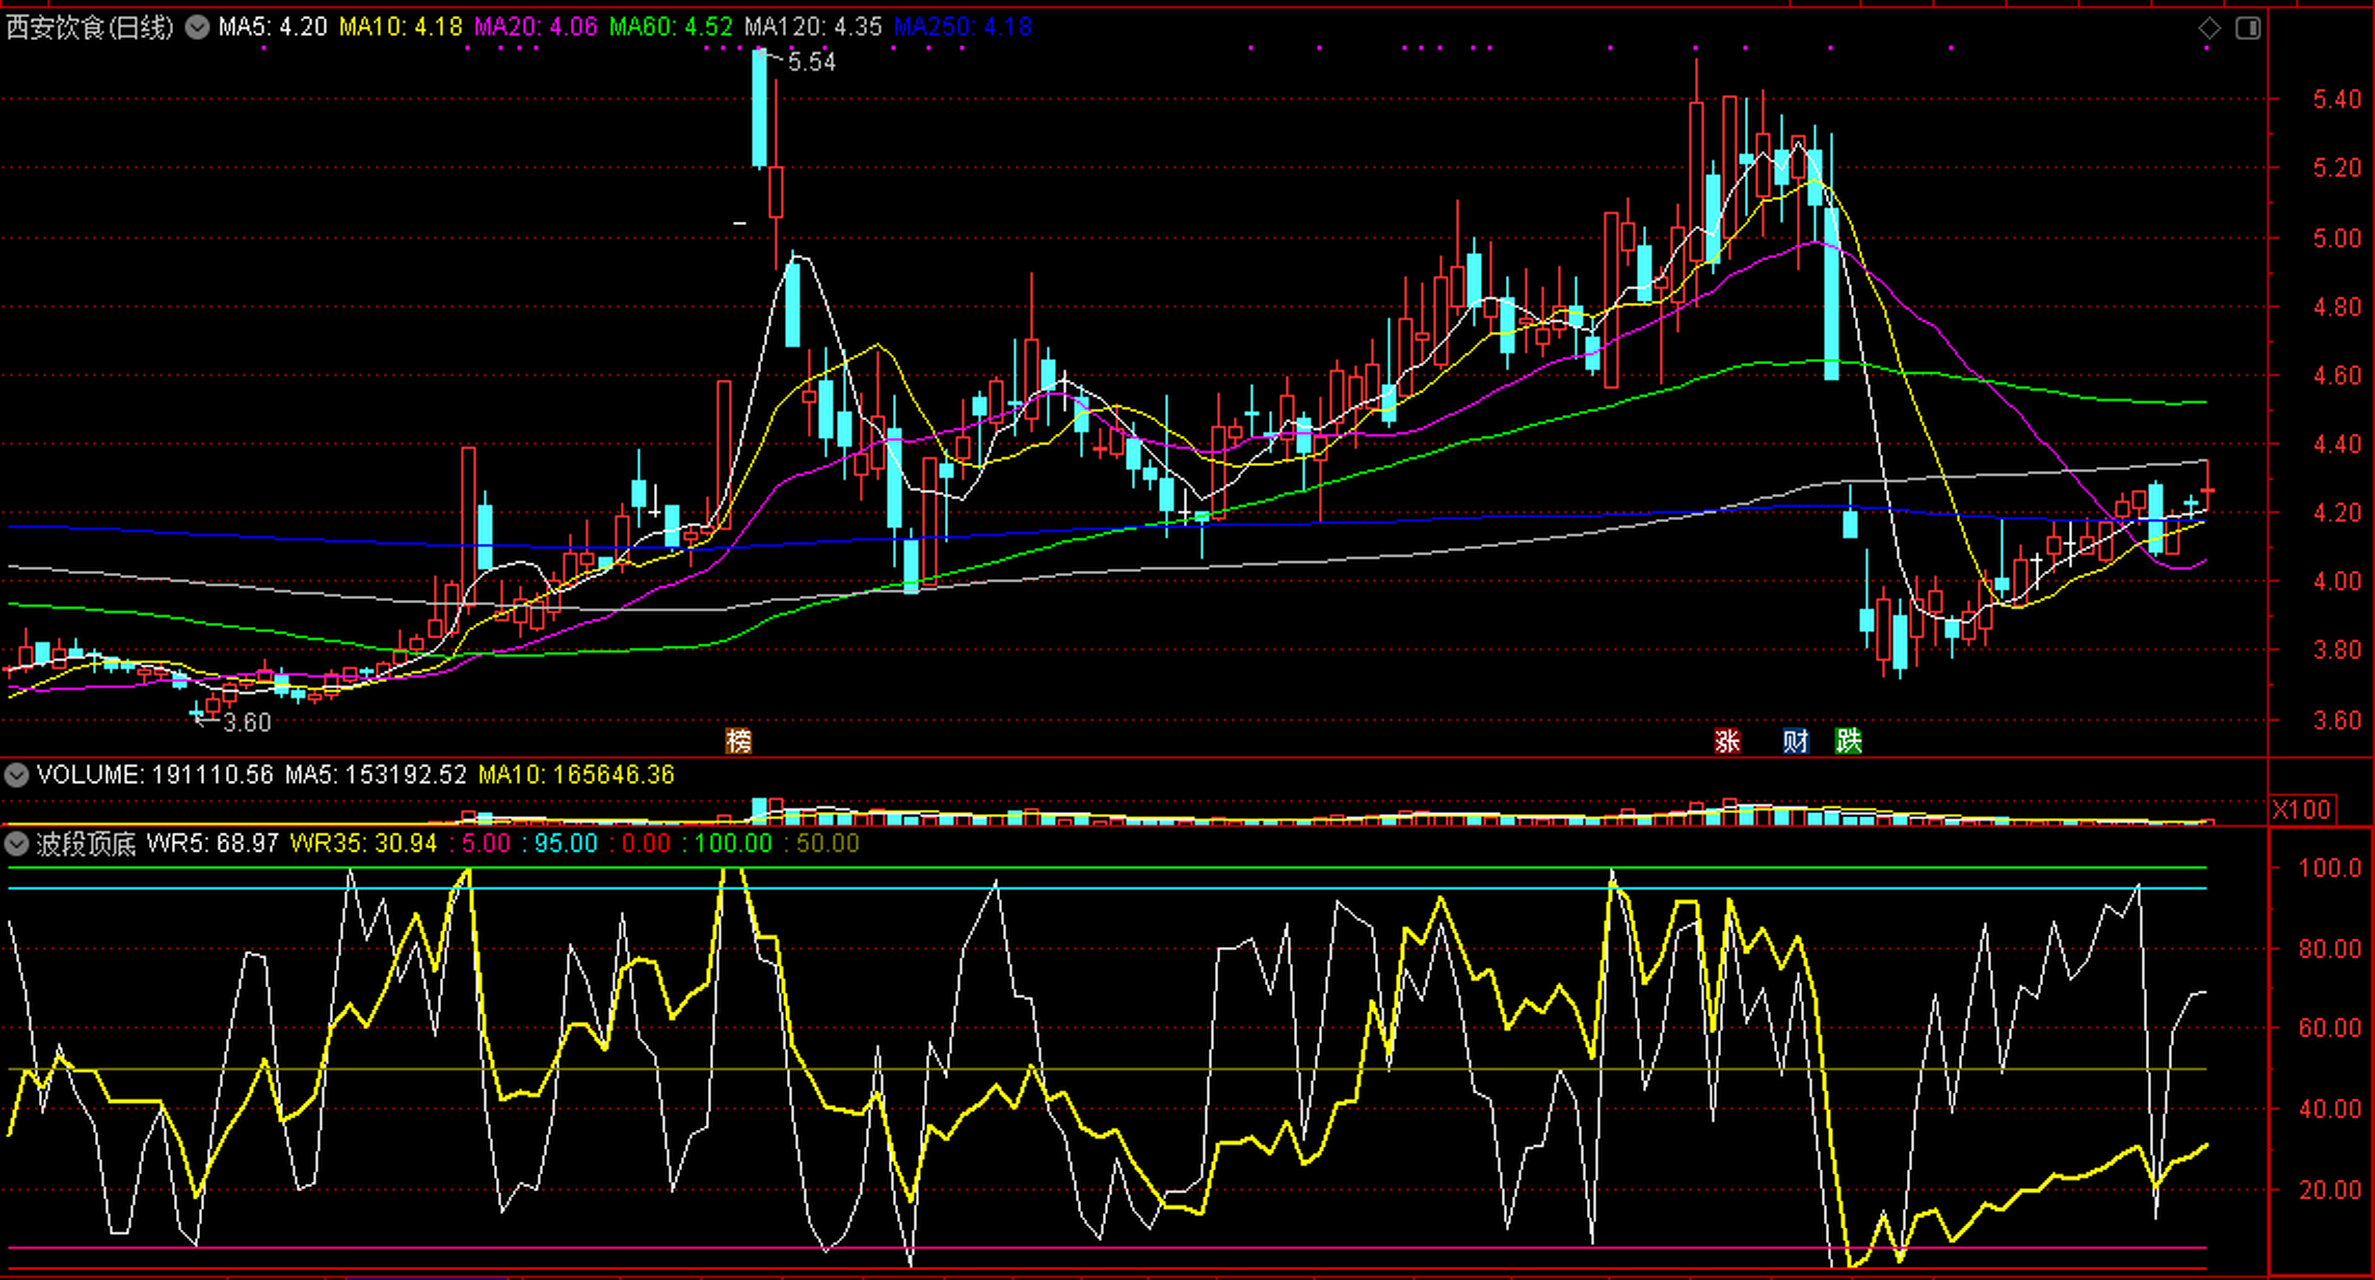Toggle the side panel layout icon
This screenshot has height=1280, width=2375.
(2248, 28)
